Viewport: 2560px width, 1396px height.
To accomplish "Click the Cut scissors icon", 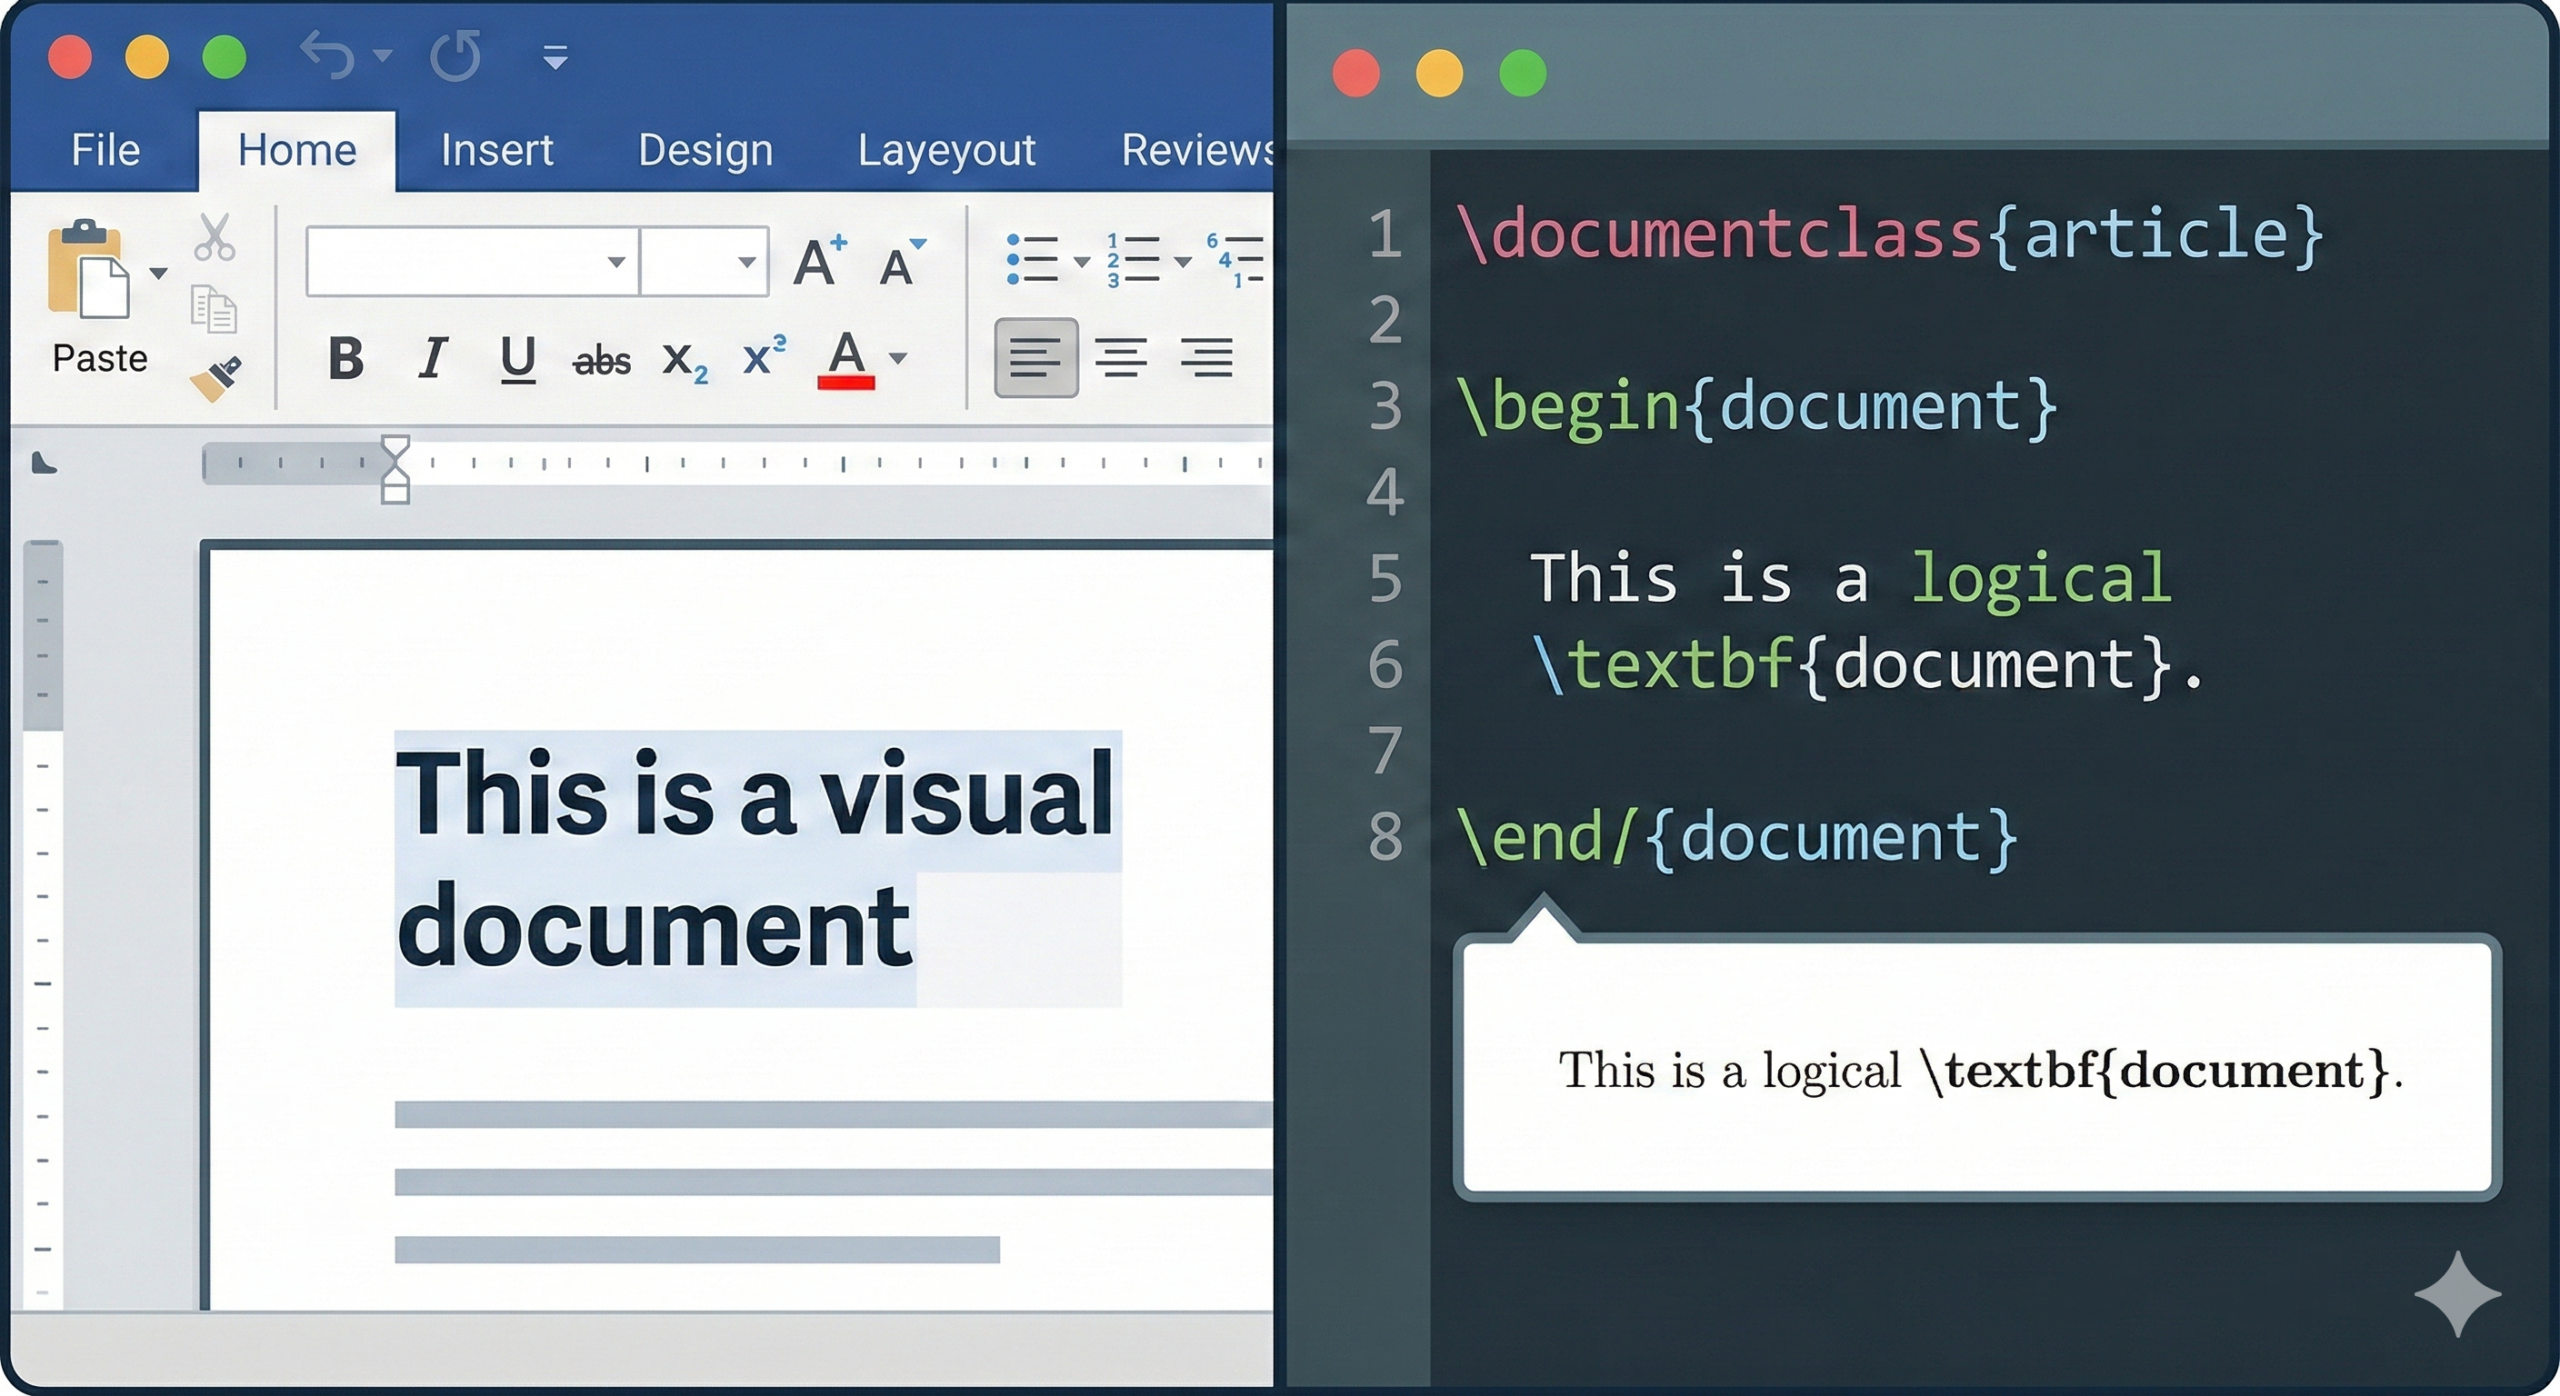I will pos(214,238).
